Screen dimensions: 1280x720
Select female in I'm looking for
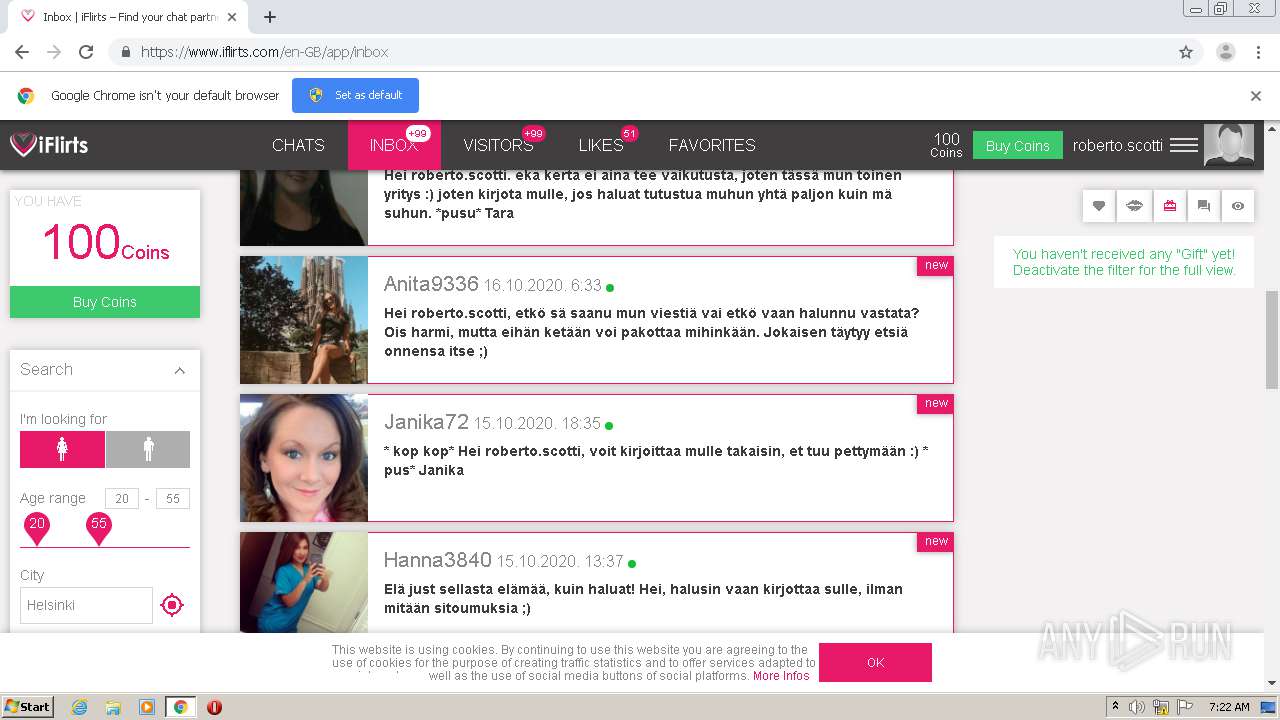(62, 450)
